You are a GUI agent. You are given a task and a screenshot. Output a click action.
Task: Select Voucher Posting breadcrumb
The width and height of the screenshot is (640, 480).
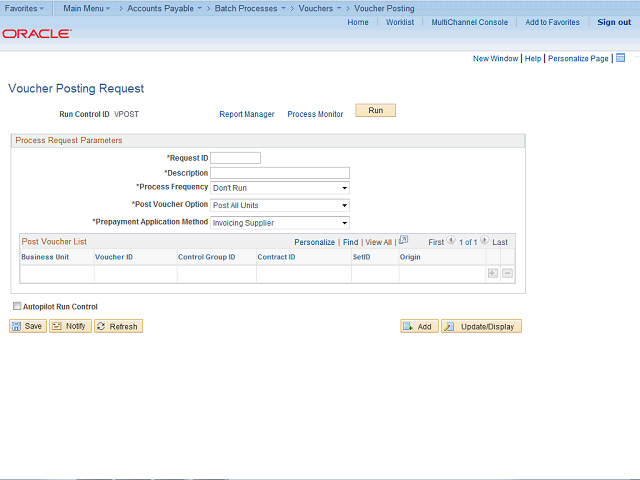(x=384, y=8)
